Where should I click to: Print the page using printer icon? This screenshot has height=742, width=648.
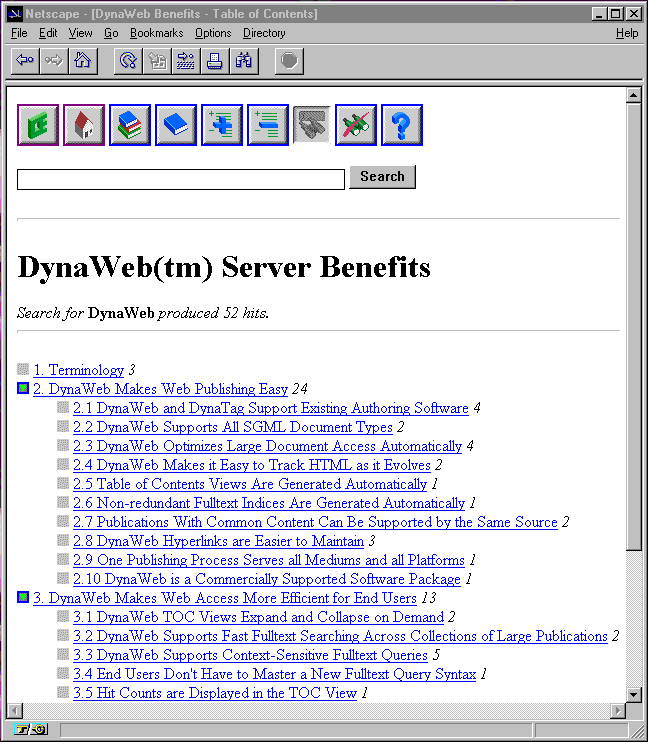pyautogui.click(x=215, y=61)
